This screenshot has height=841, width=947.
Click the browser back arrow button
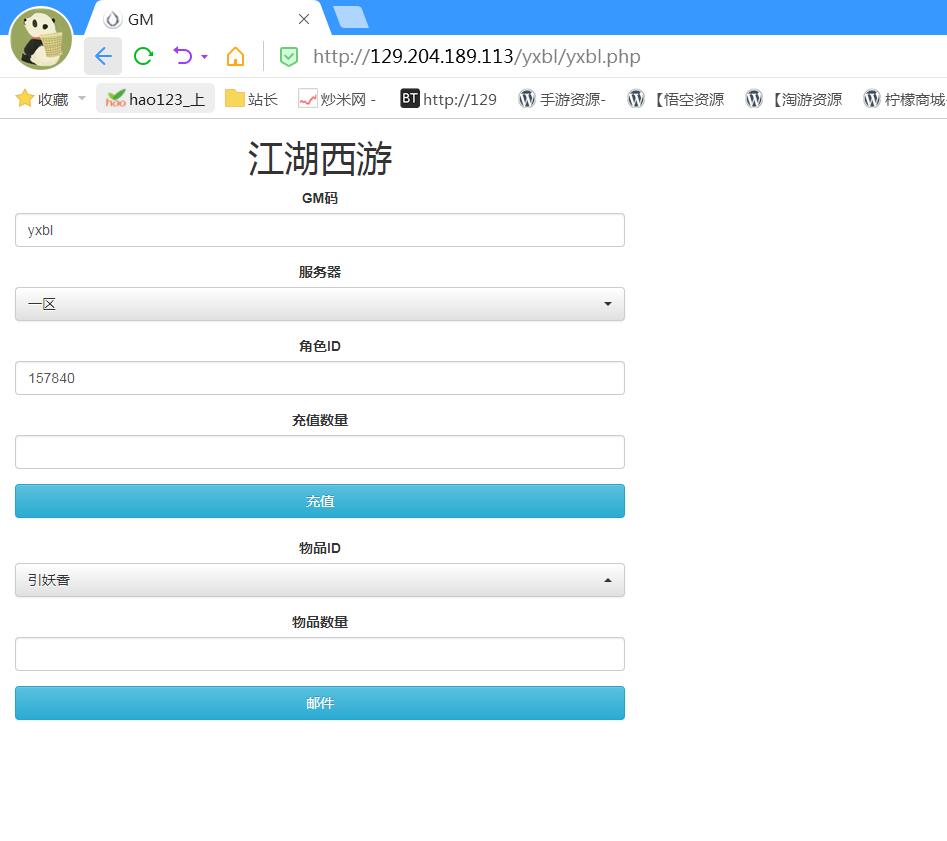point(103,56)
